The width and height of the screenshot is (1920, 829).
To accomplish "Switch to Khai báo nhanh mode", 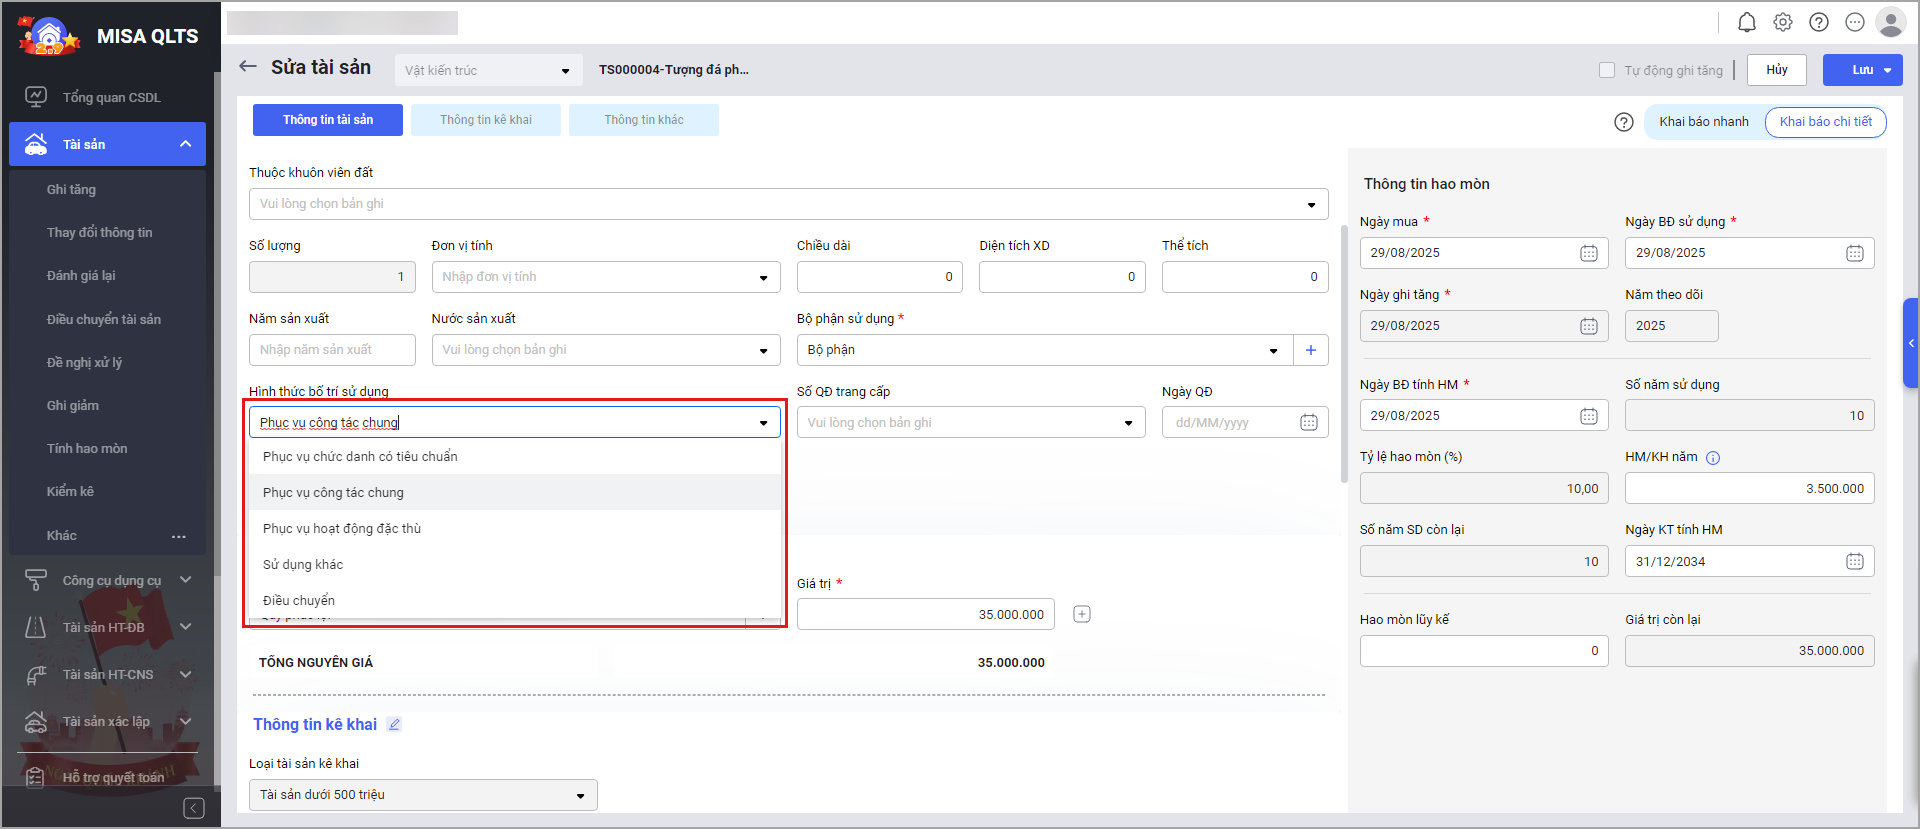I will tap(1703, 122).
